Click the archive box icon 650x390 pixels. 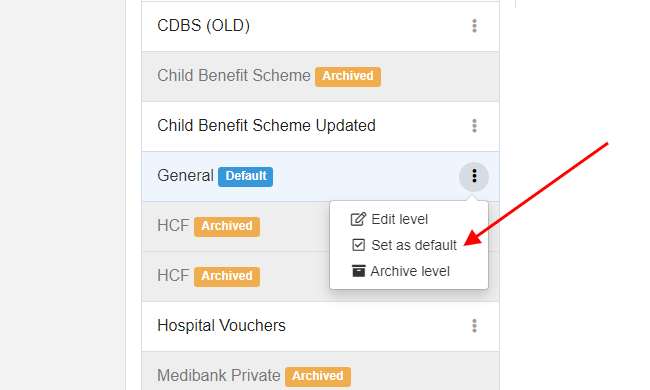[x=358, y=271]
